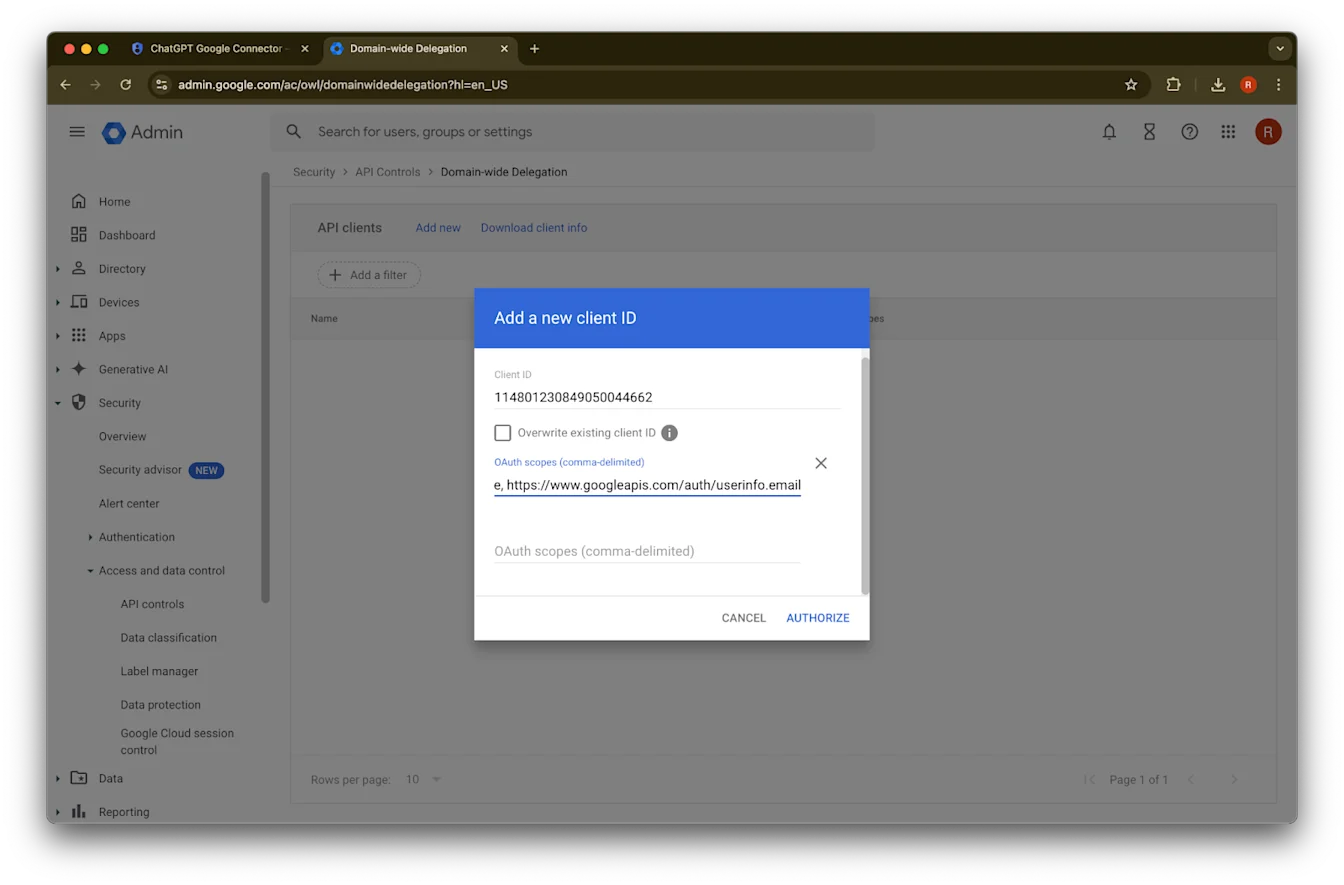Tick Overwrite existing client ID checkbox
This screenshot has height=885, width=1344.
[503, 433]
